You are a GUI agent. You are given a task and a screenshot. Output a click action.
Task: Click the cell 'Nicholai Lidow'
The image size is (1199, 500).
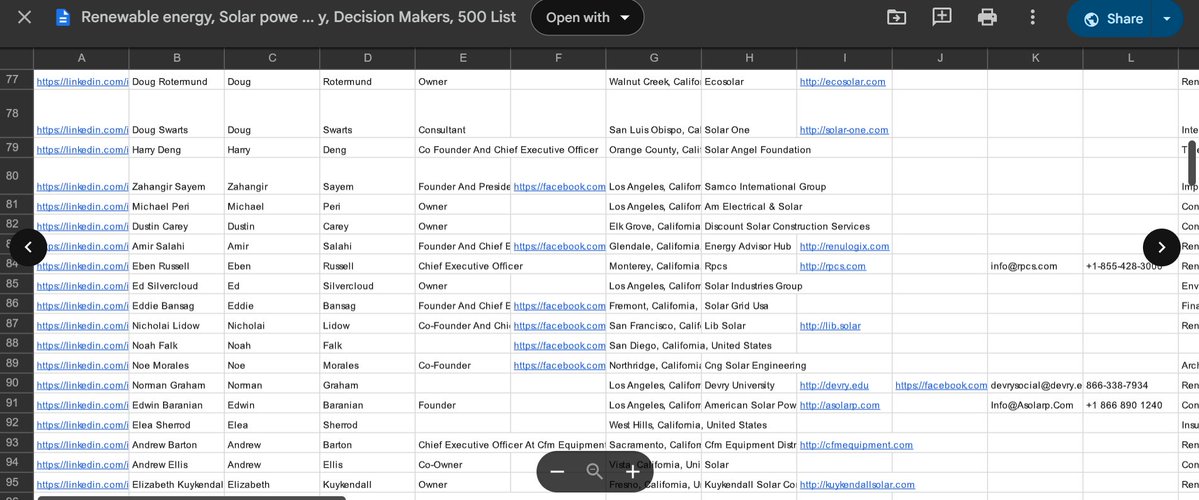coord(176,324)
